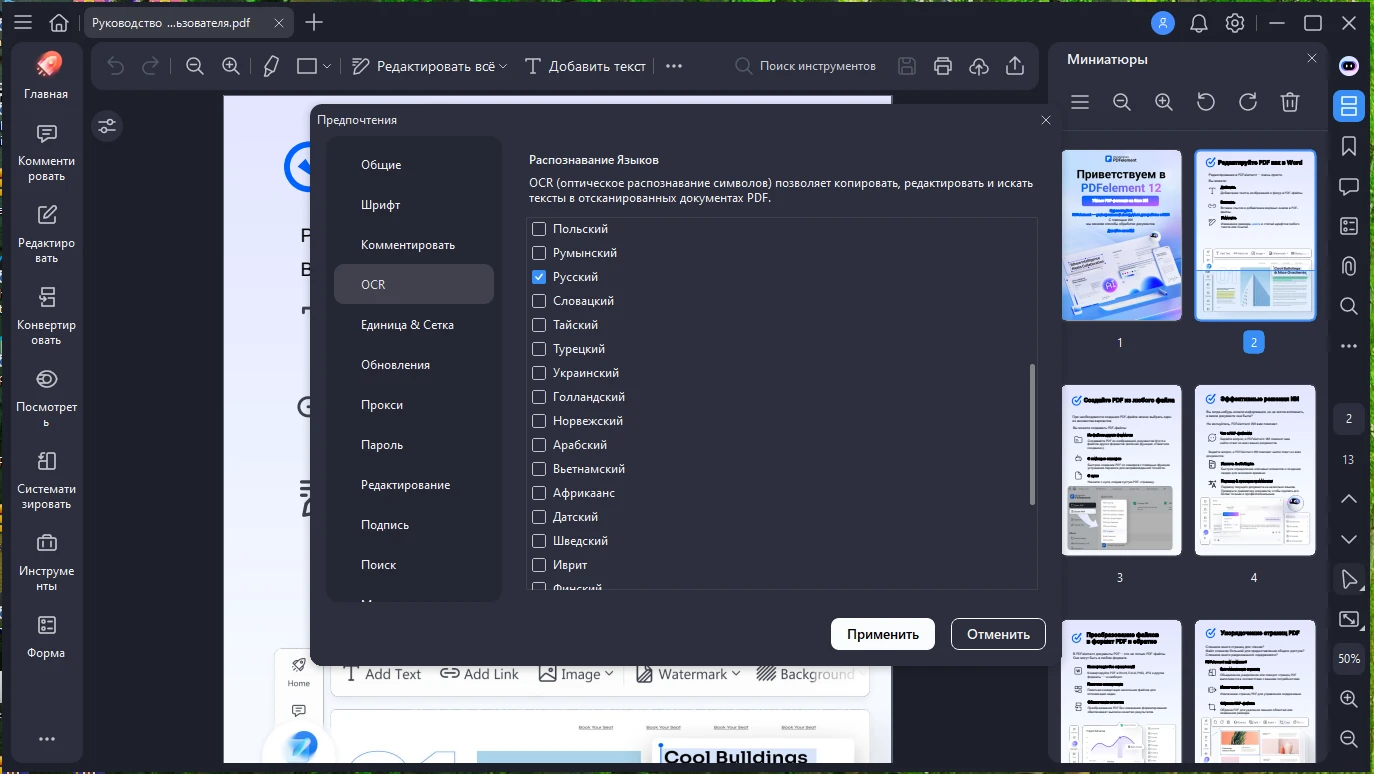Screen dimensions: 1374x774
Task: Click the Отменить button
Action: coord(997,634)
